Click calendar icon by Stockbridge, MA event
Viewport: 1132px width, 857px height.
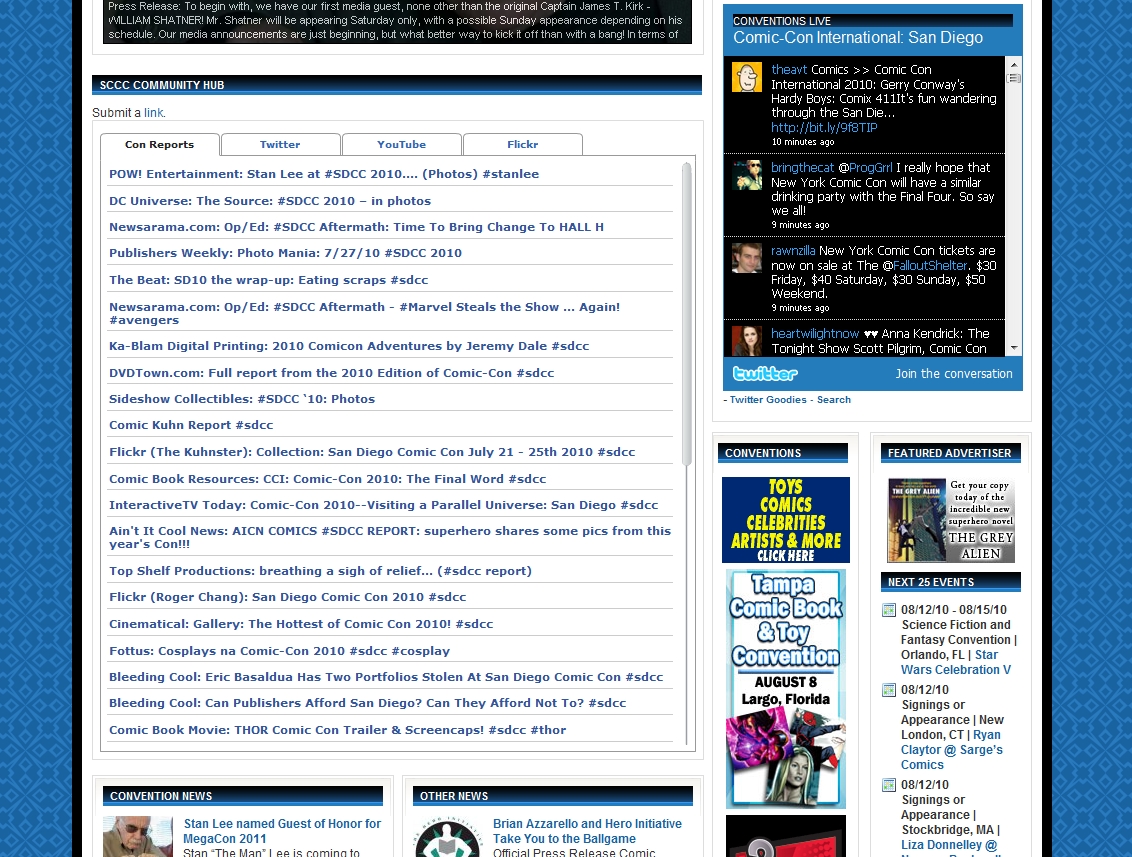tap(889, 785)
